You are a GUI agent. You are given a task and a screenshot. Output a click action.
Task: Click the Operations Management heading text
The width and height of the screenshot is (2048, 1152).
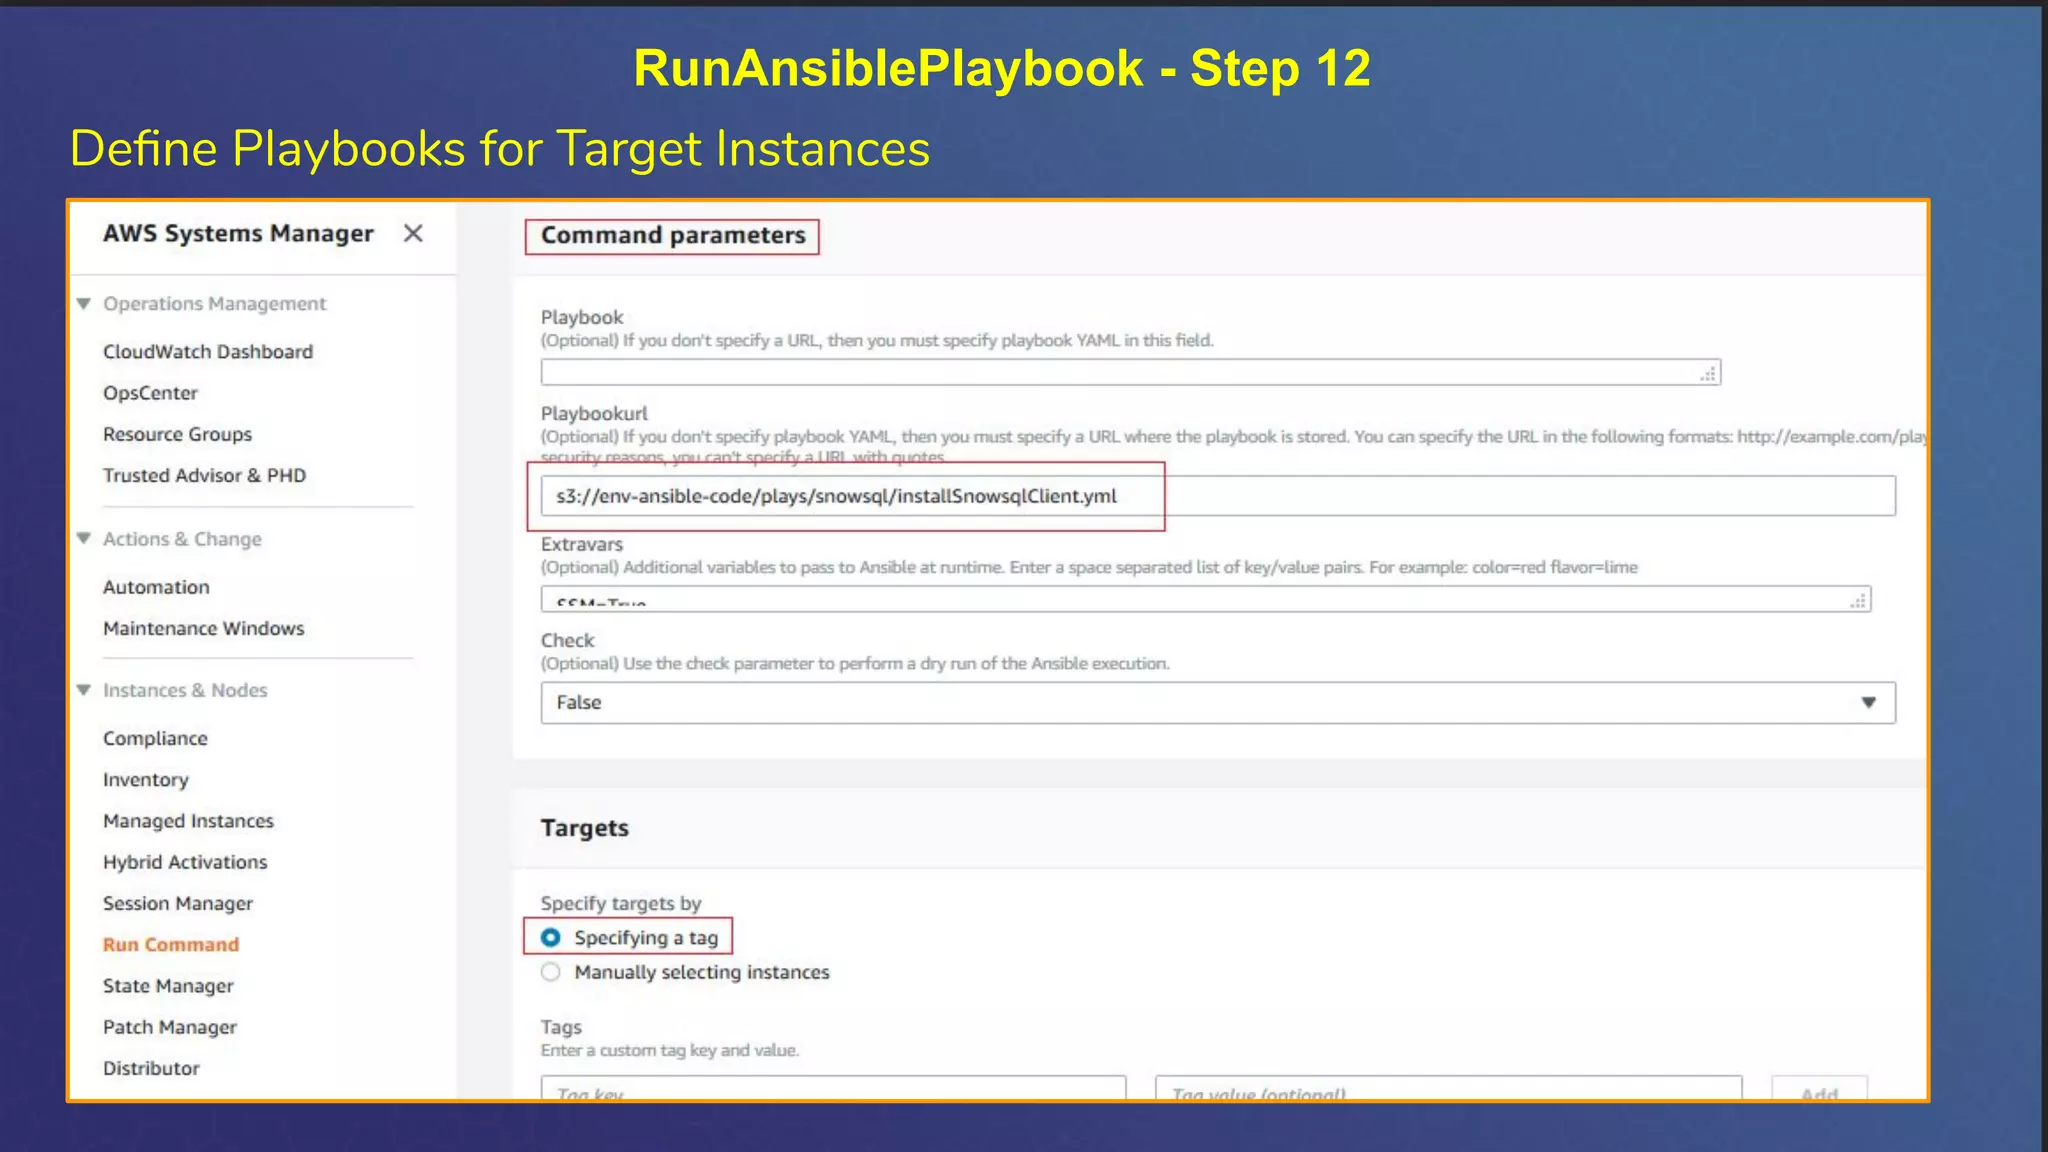214,303
